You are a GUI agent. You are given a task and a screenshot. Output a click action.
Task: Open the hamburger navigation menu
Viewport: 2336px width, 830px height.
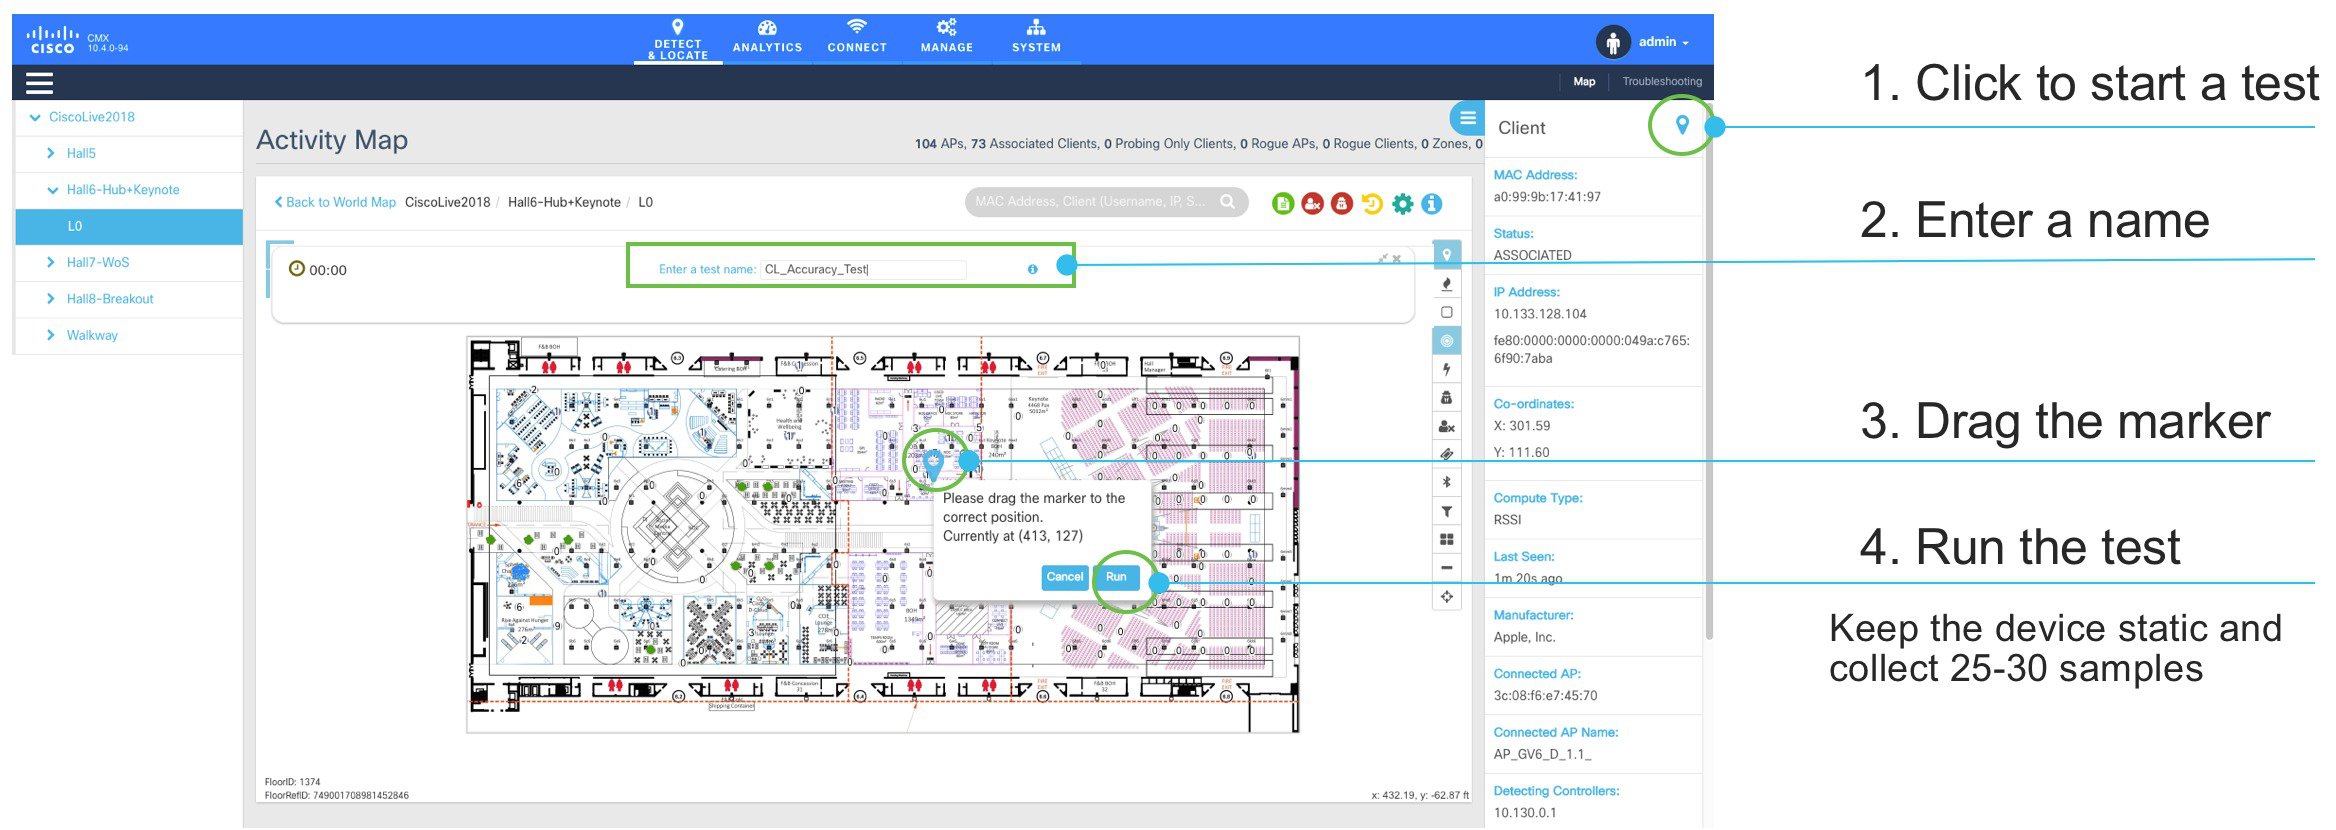[39, 83]
